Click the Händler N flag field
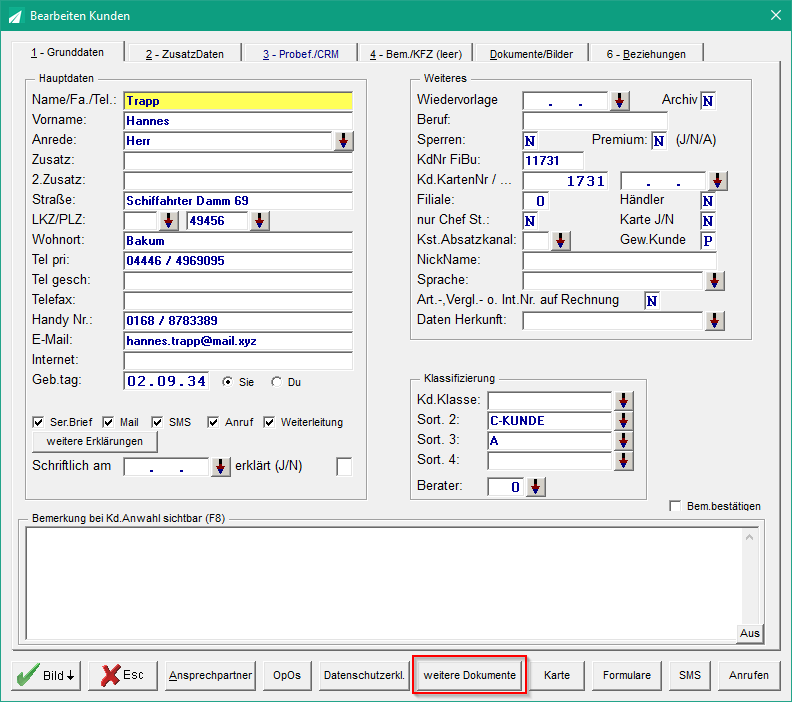This screenshot has height=702, width=792. point(708,201)
